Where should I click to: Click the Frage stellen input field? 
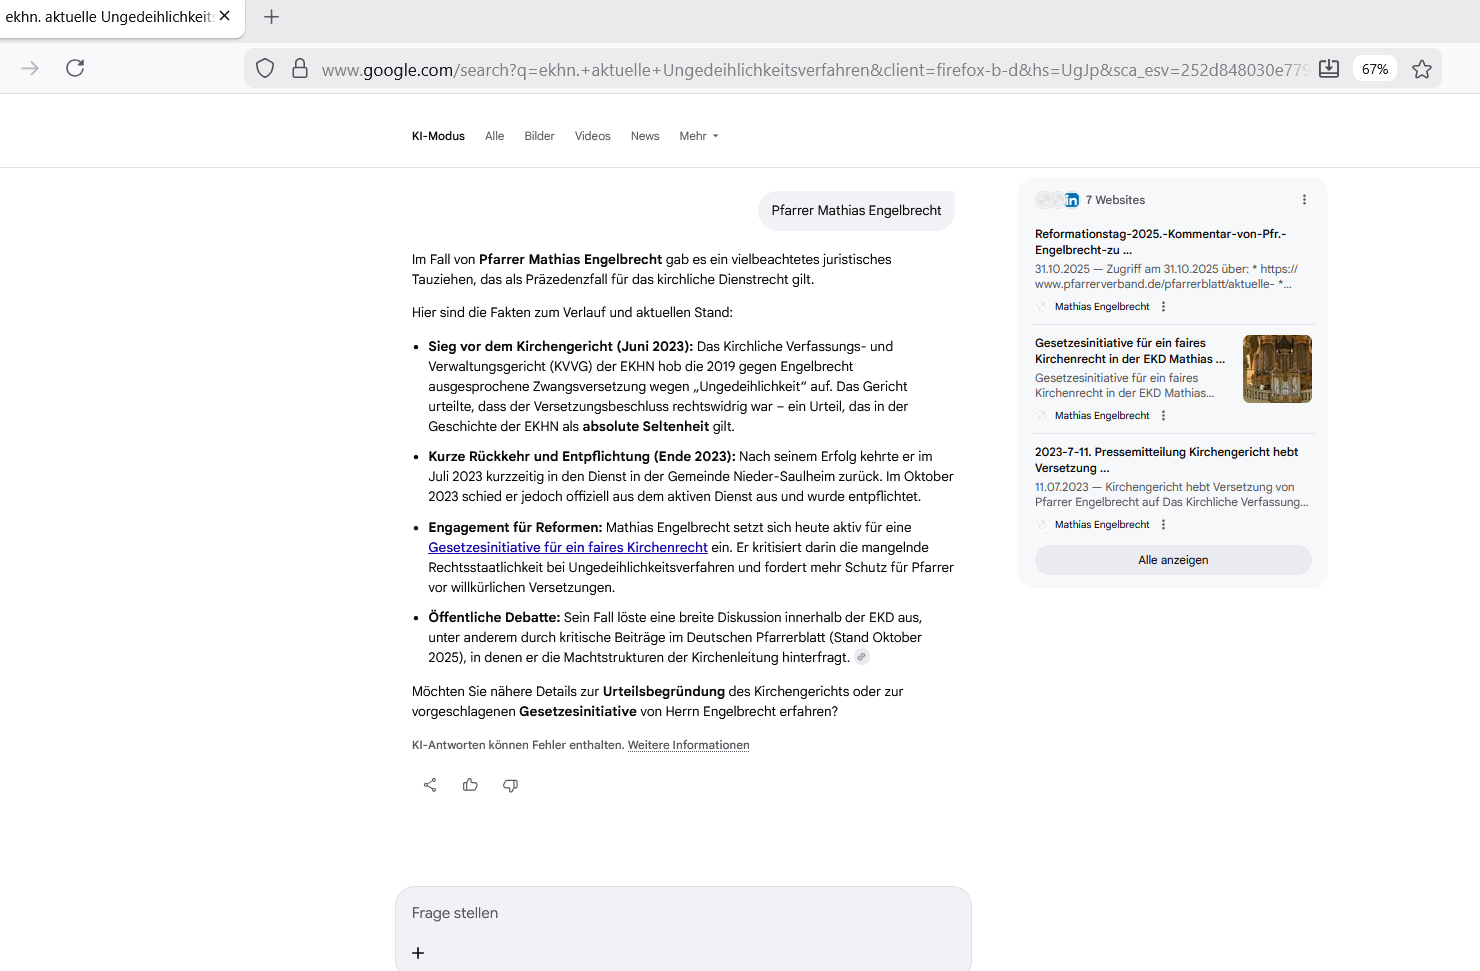tap(683, 913)
